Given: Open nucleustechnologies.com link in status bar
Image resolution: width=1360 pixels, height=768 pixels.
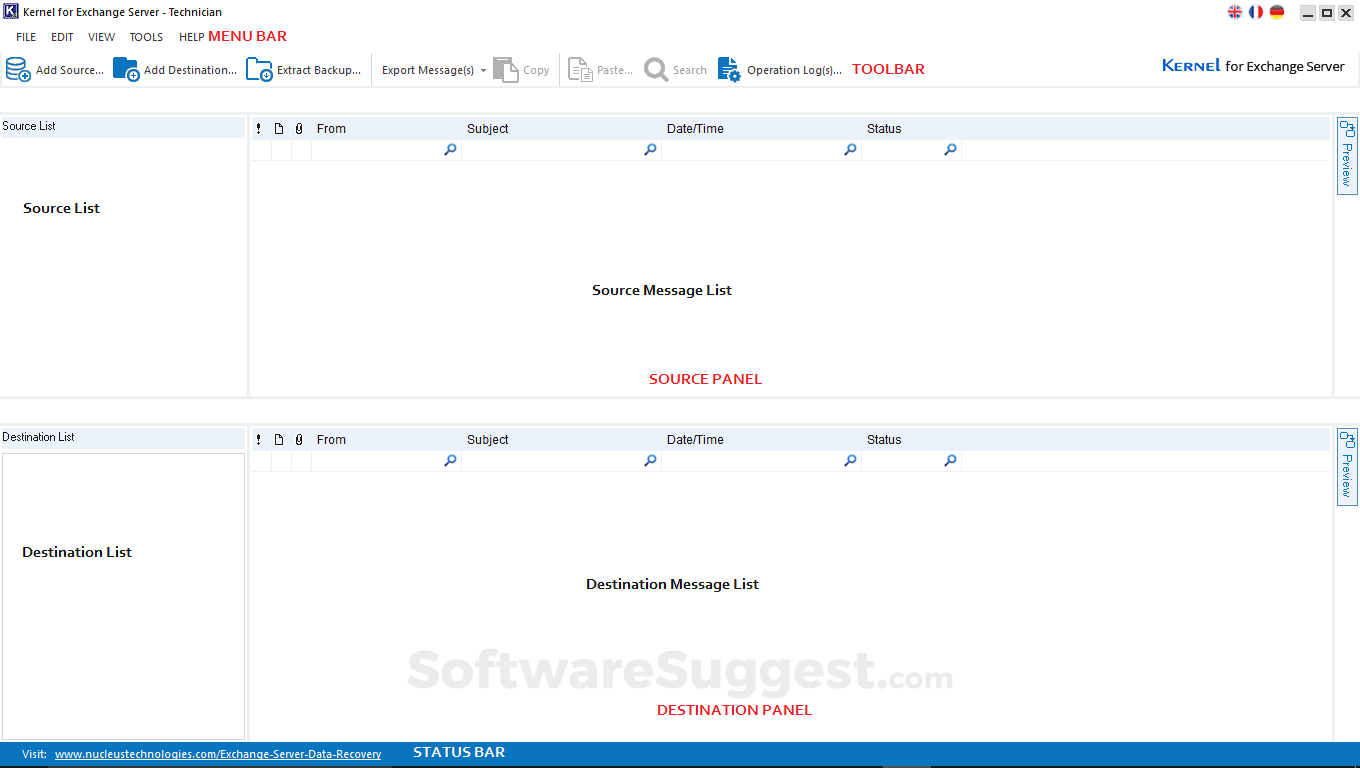Looking at the screenshot, I should 218,754.
